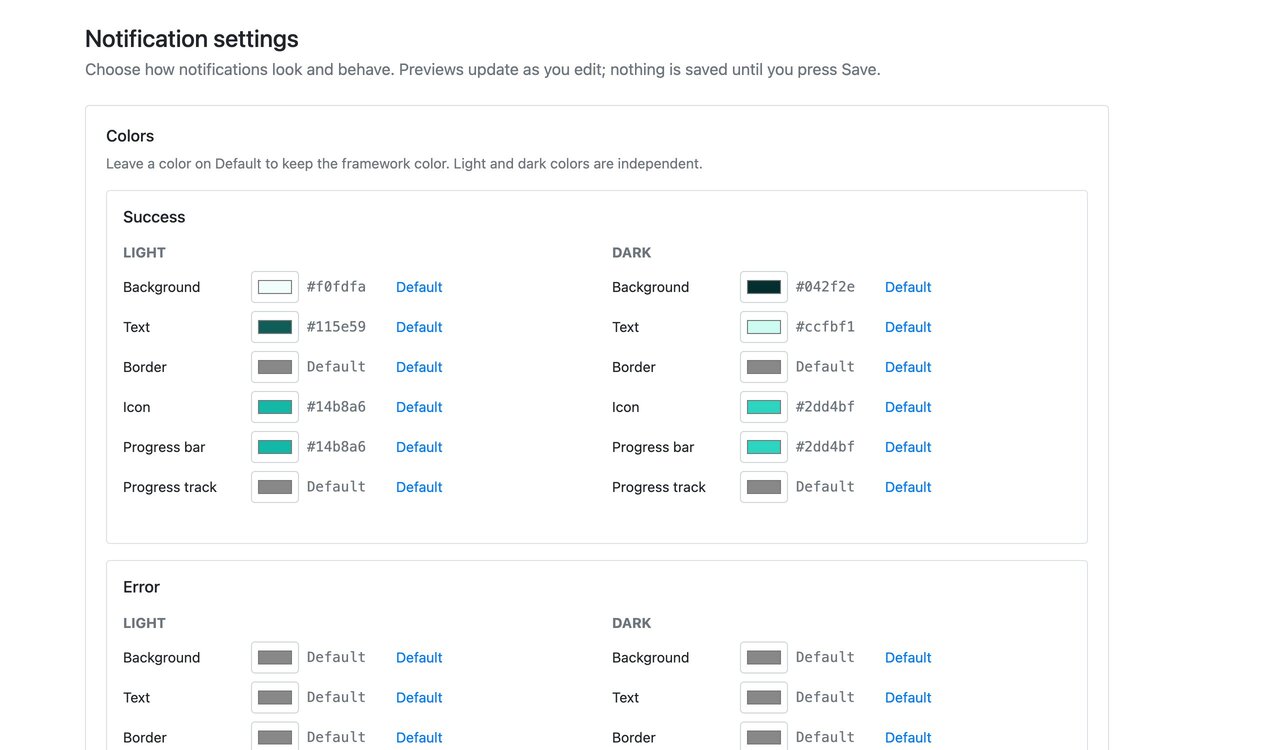
Task: Open Success light Background color swatch
Action: pyautogui.click(x=275, y=287)
